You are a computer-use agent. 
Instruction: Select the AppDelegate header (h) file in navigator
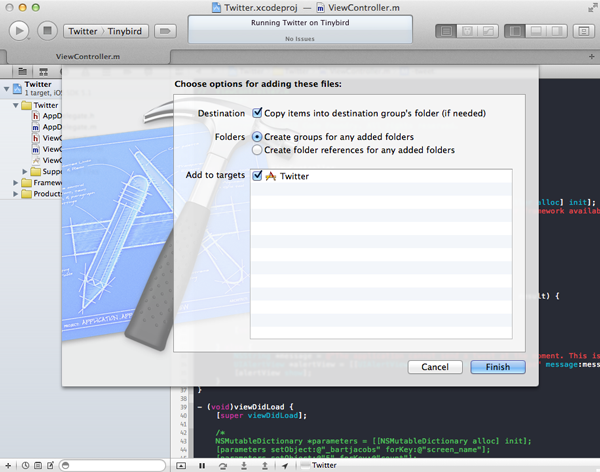[x=47, y=116]
